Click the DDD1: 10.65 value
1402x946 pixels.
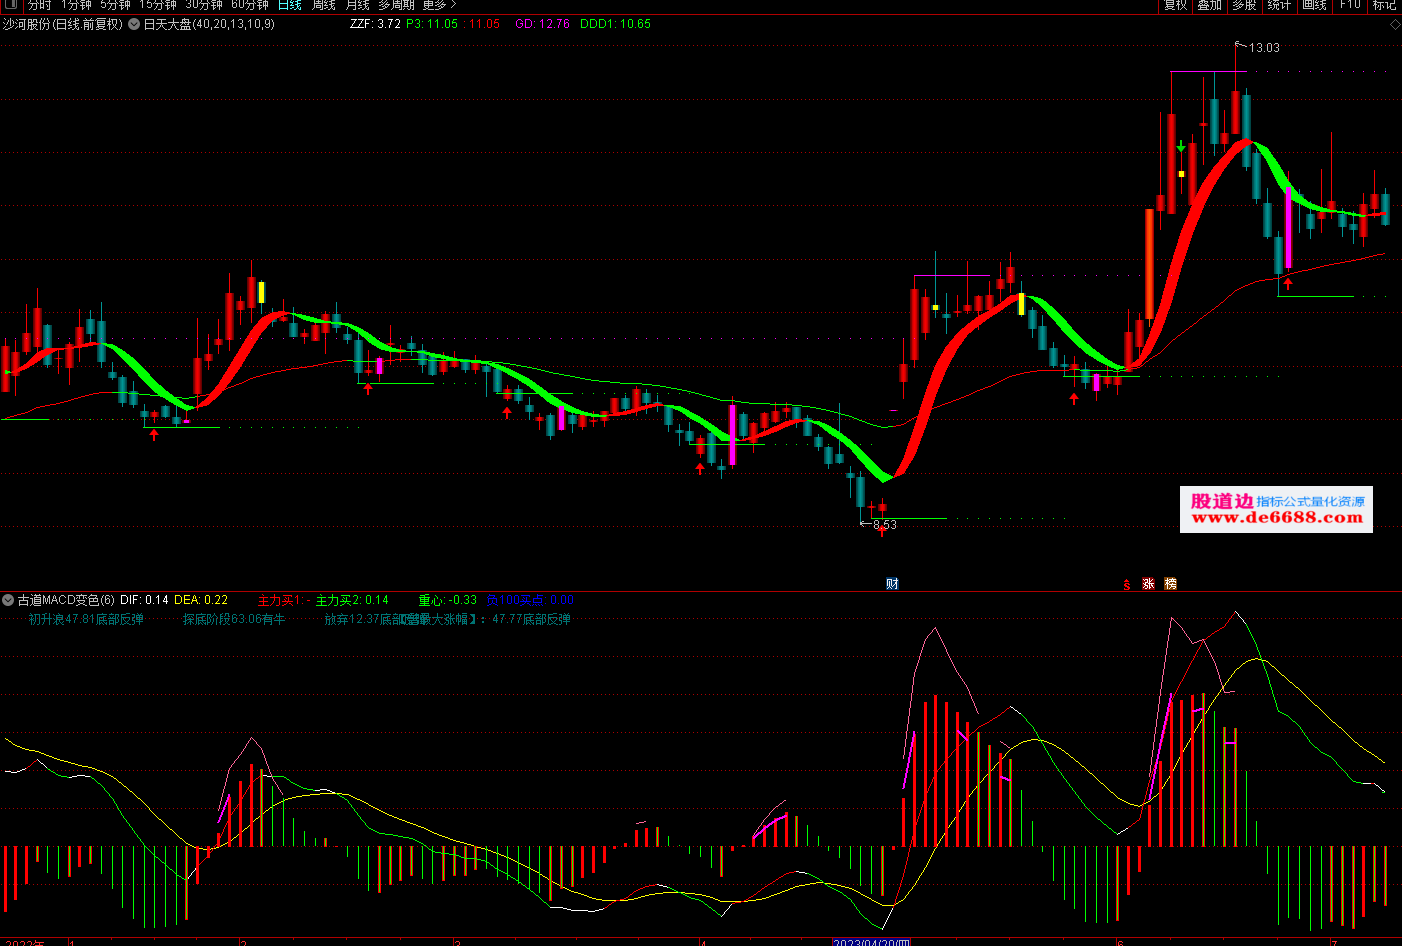click(615, 24)
